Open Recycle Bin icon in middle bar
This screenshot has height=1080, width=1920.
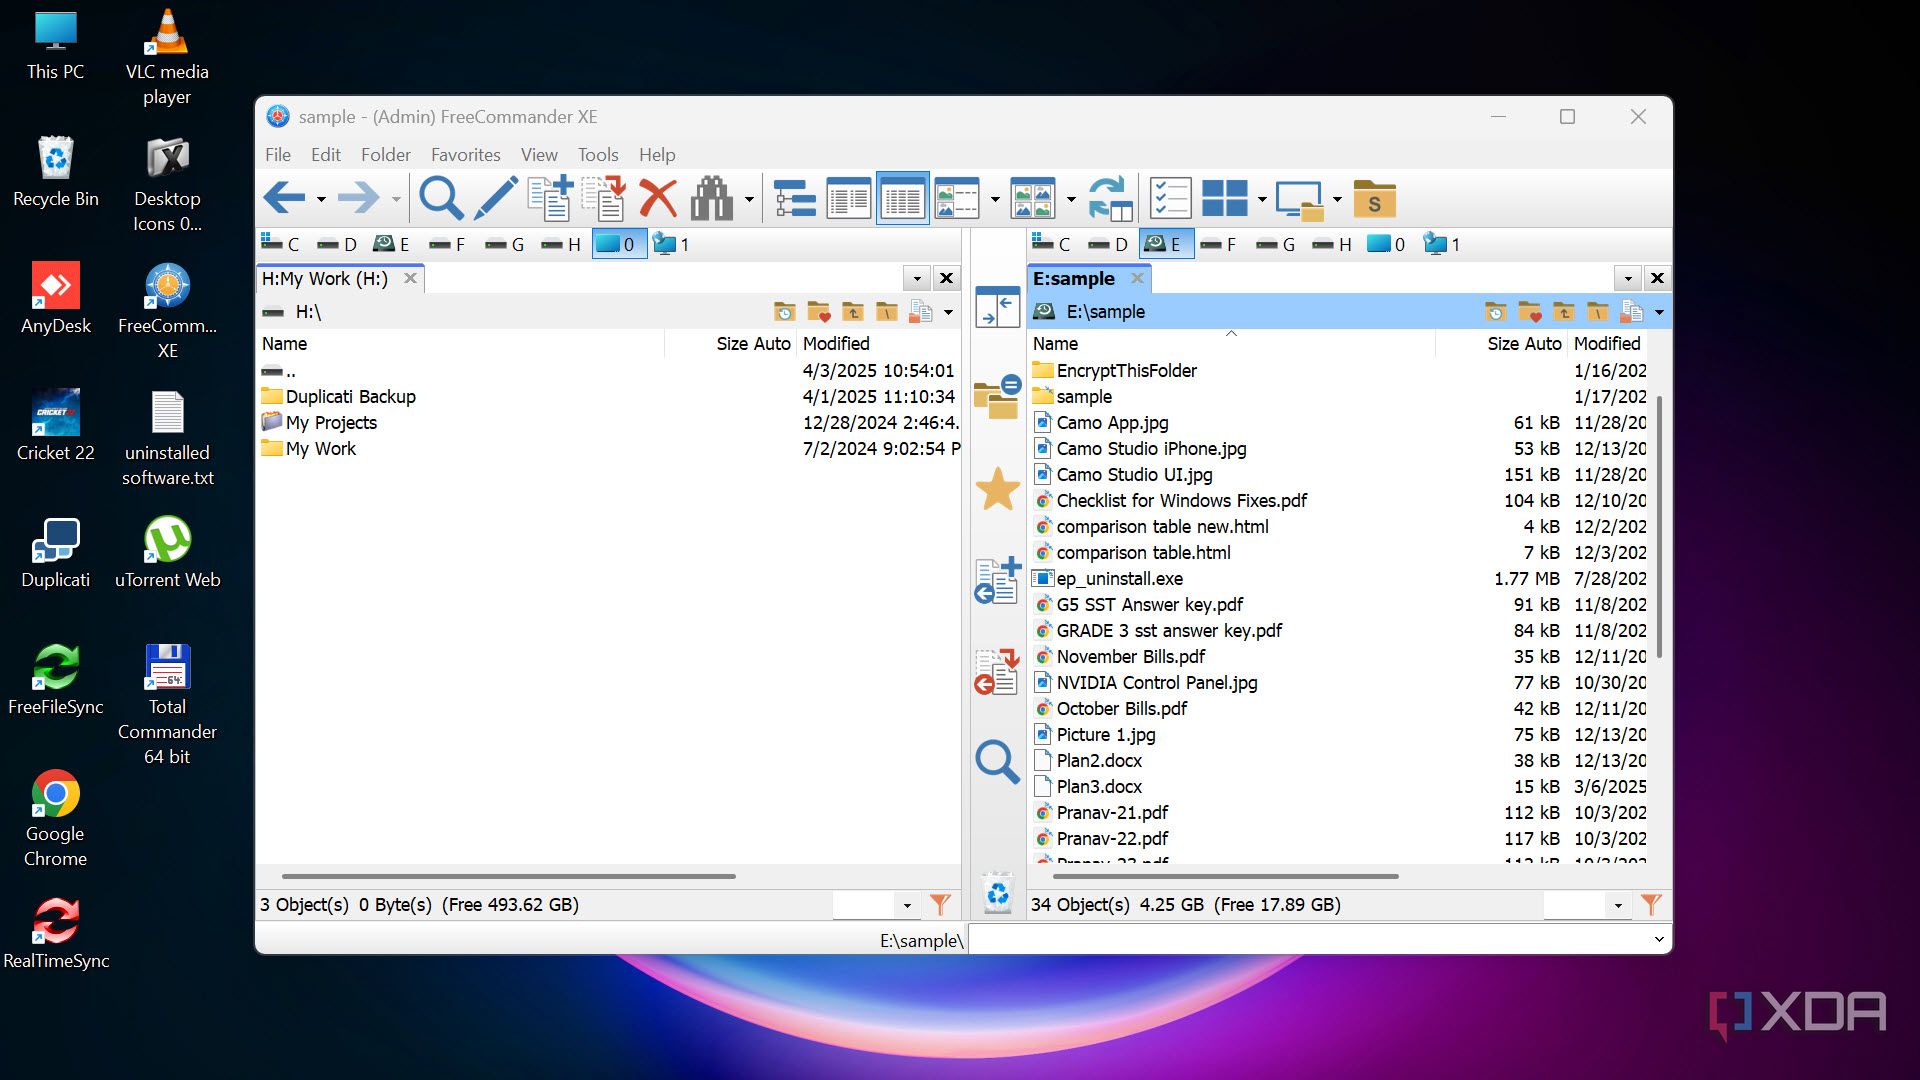(997, 893)
